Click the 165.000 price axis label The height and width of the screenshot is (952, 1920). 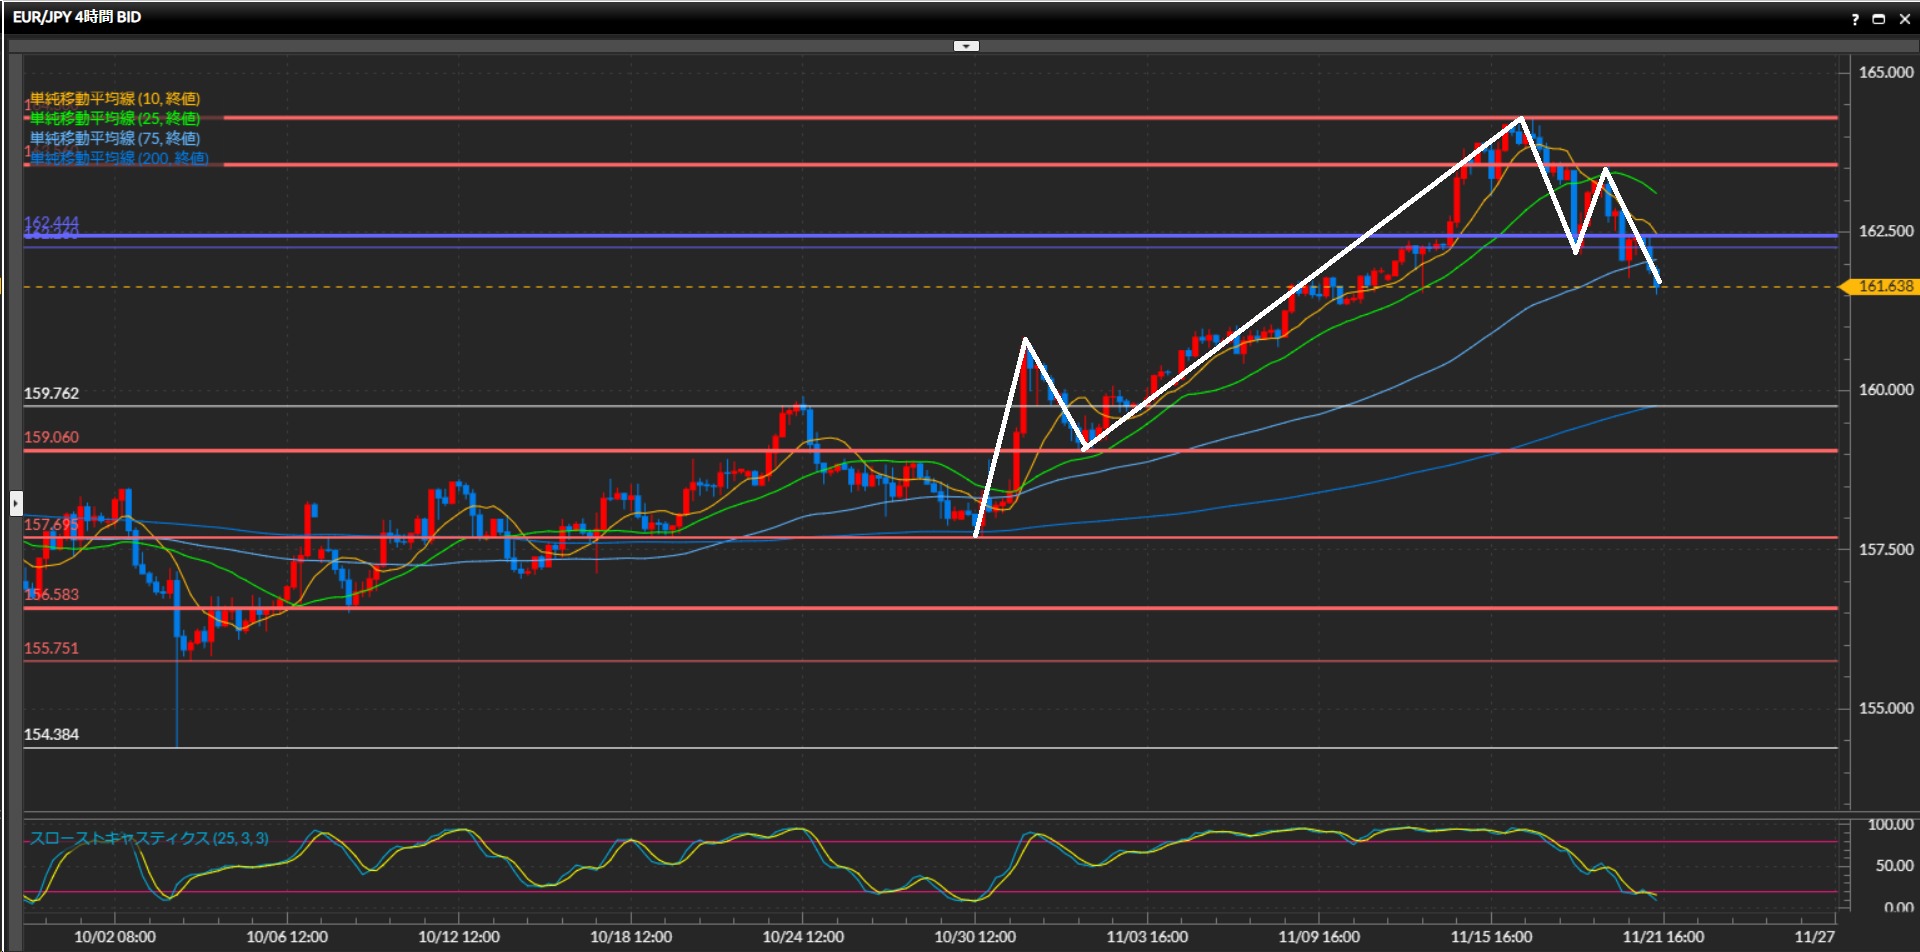pos(1885,73)
